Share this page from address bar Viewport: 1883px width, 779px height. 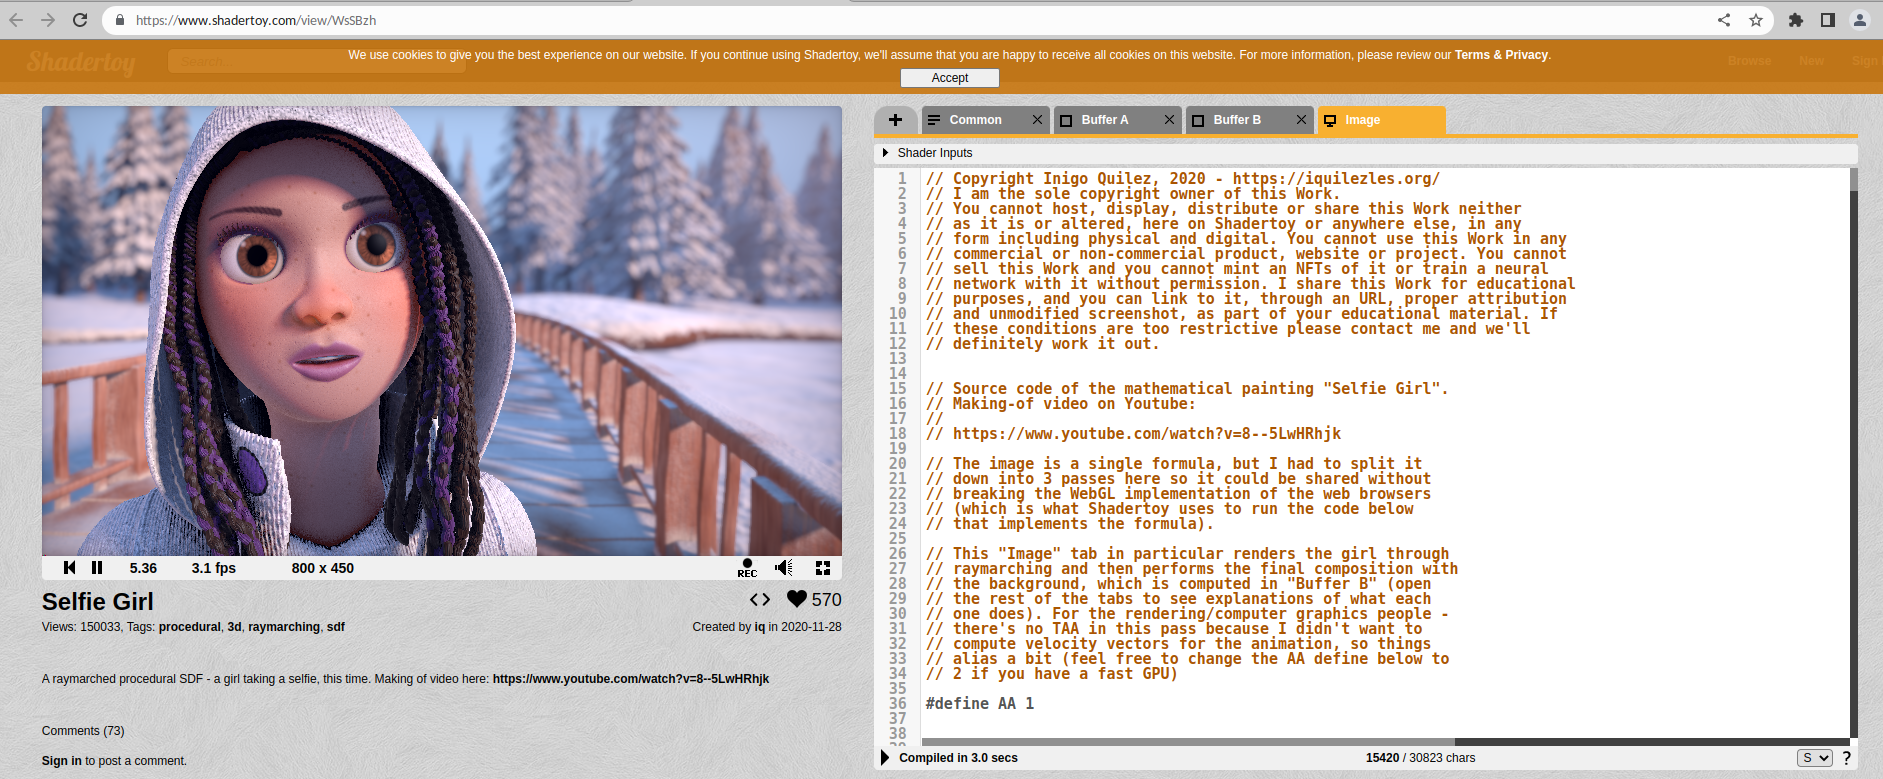[1724, 20]
